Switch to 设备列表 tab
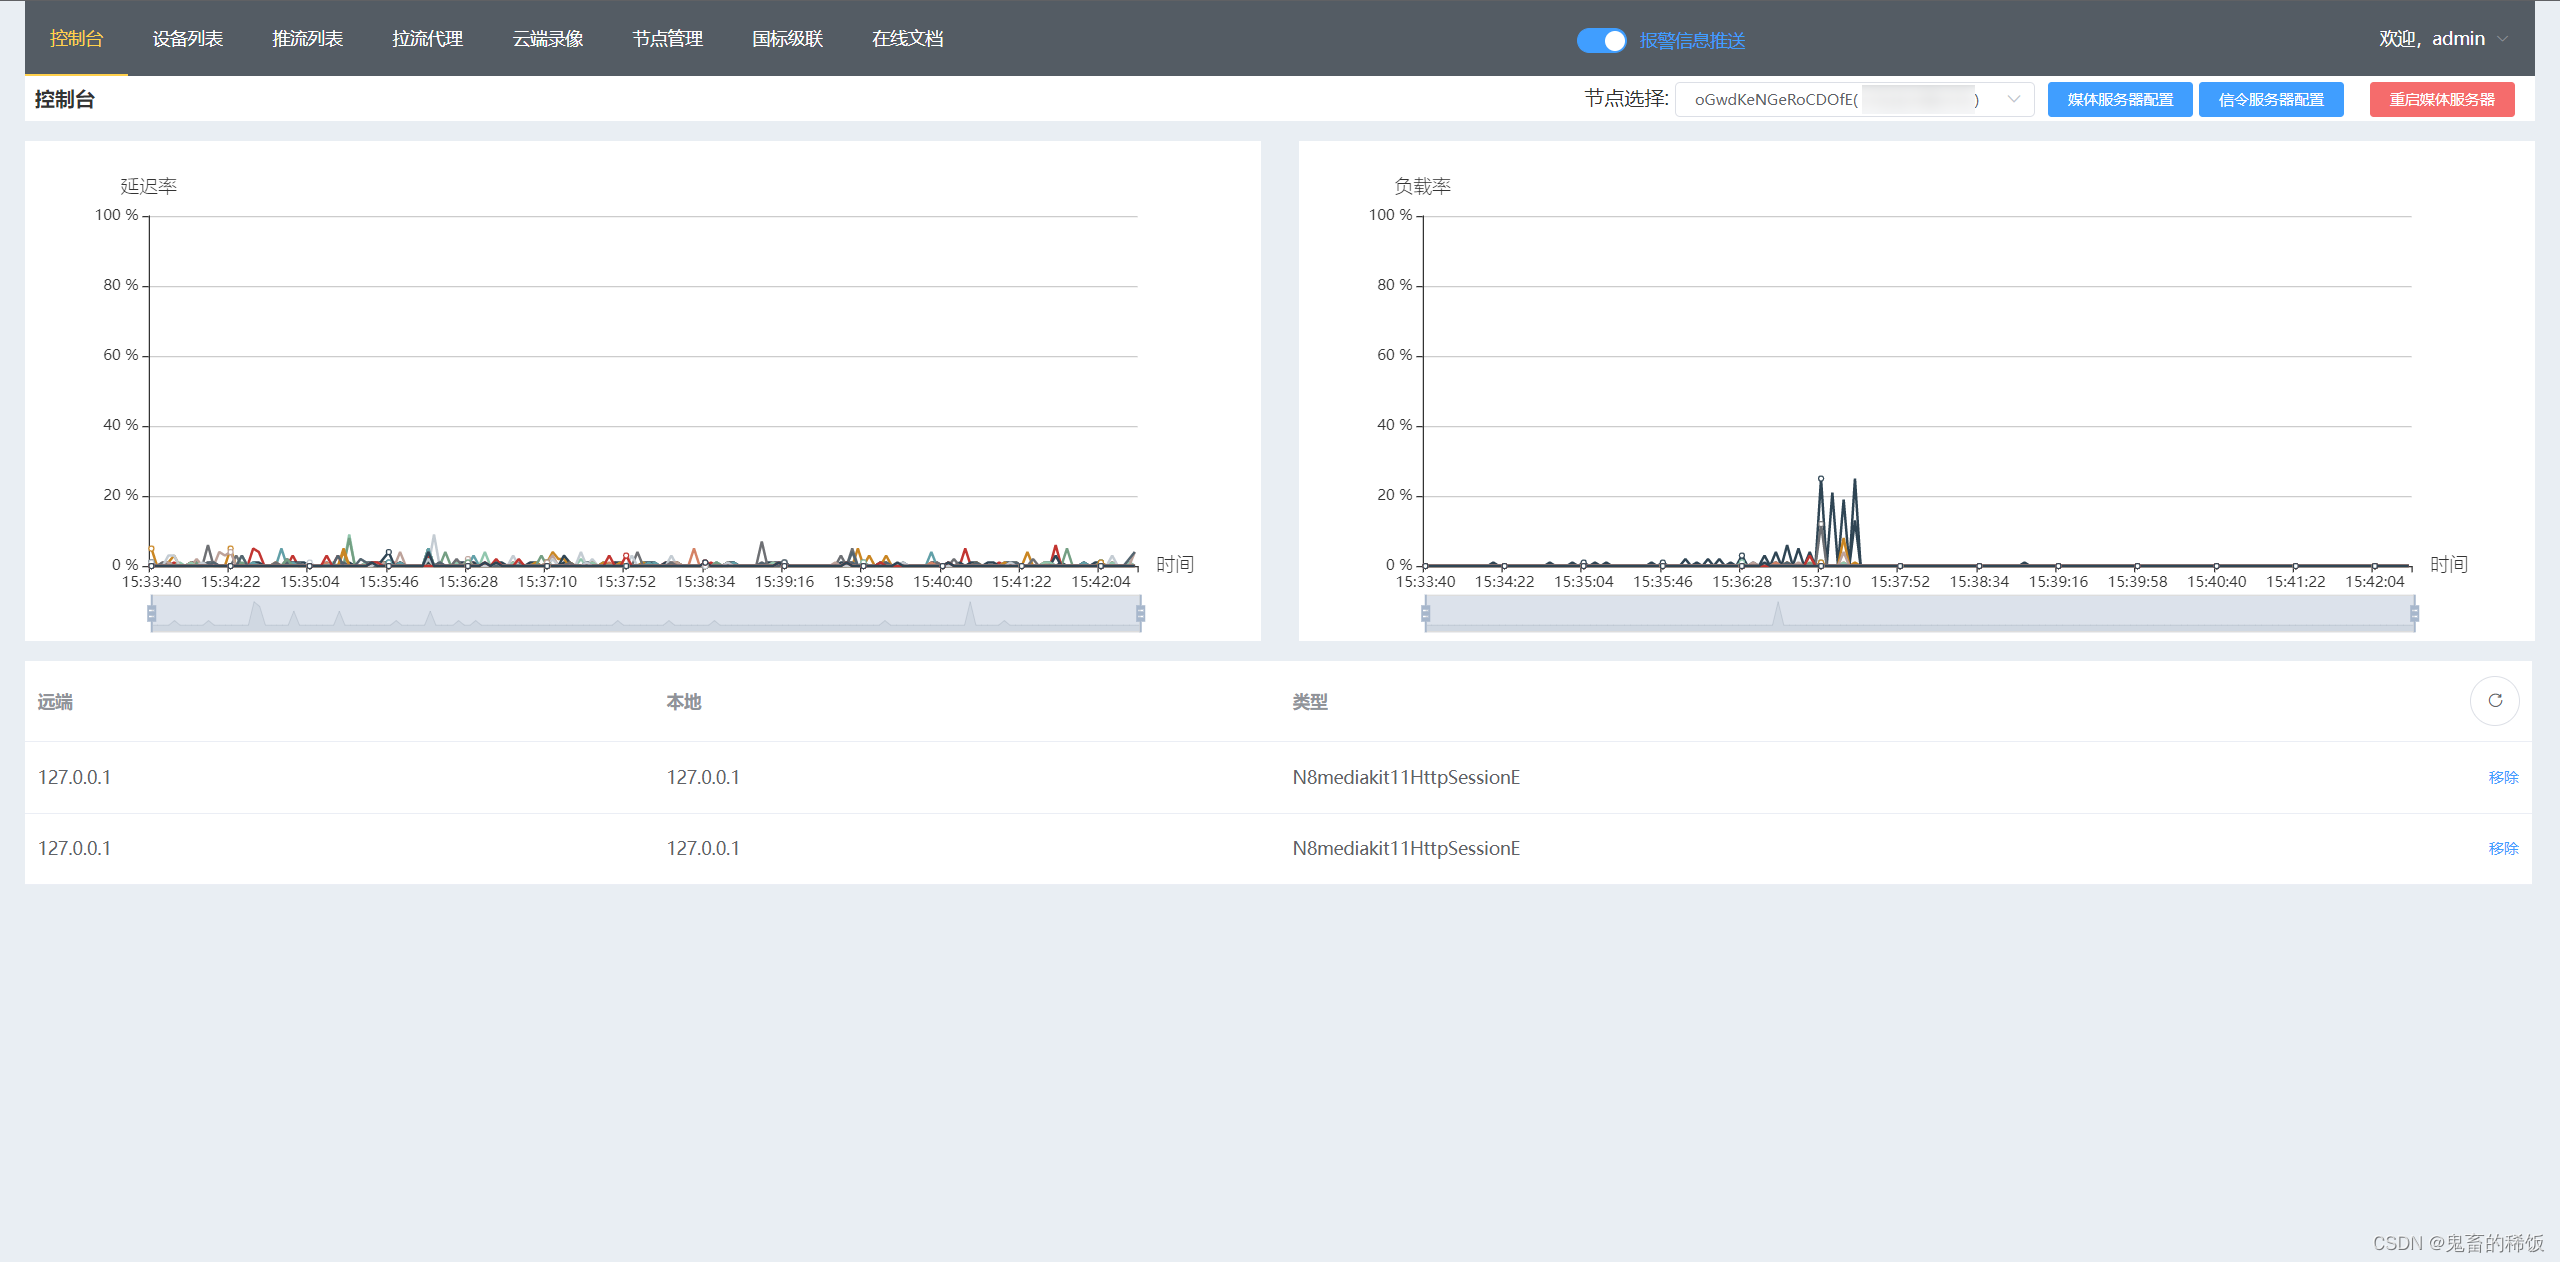The height and width of the screenshot is (1262, 2560). click(x=188, y=38)
